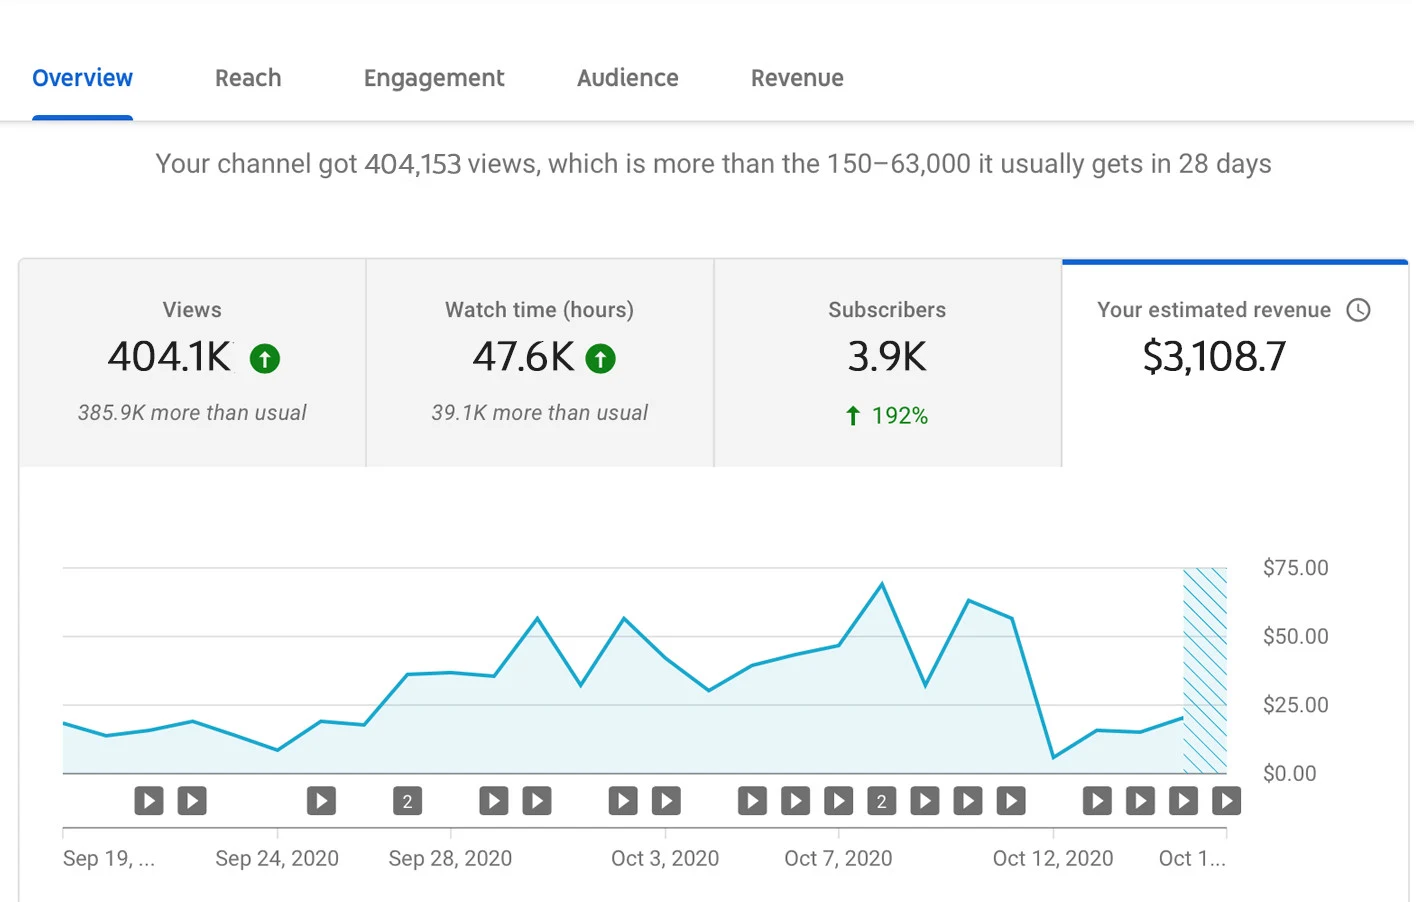The image size is (1416, 902).
Task: Open the Engagement tab
Action: (x=433, y=78)
